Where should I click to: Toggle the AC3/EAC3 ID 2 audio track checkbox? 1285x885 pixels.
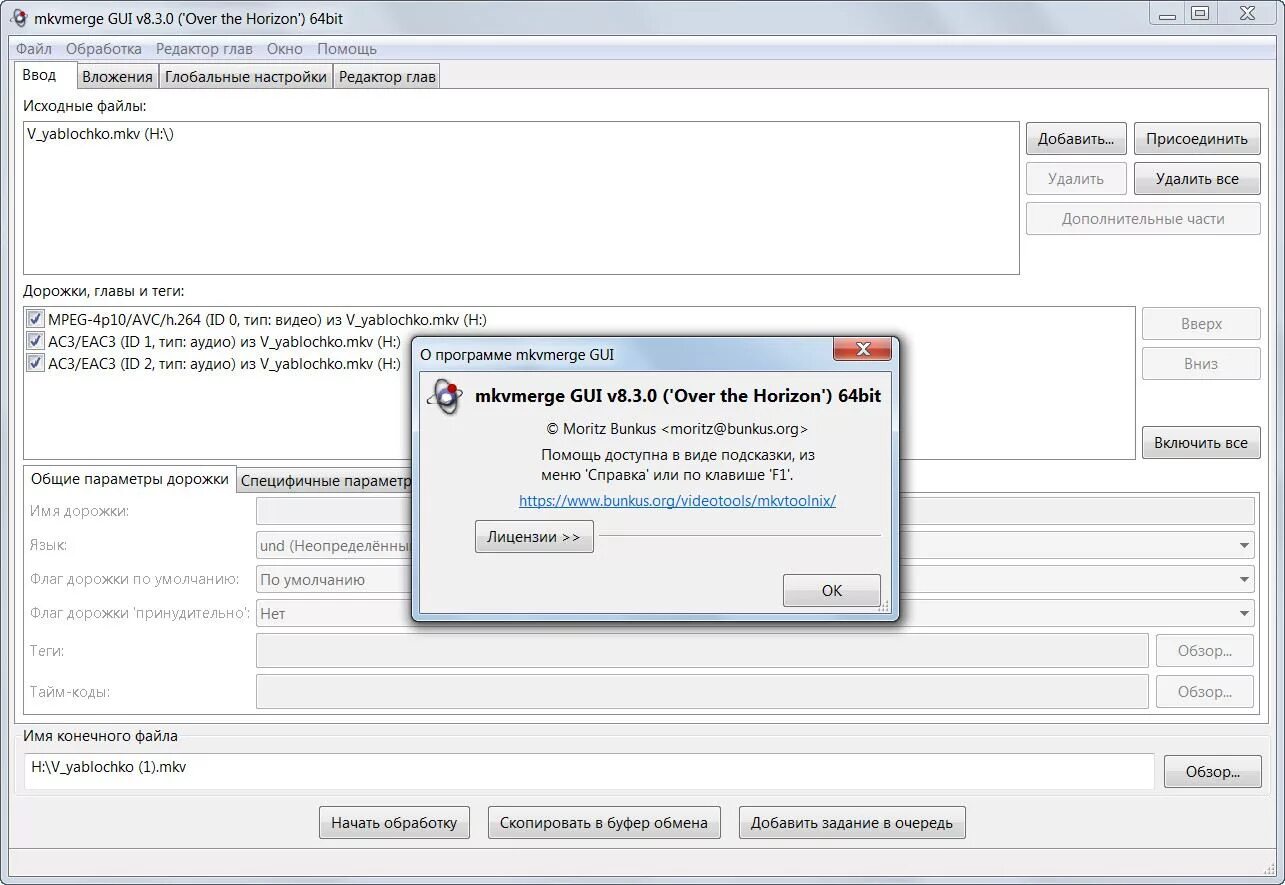coord(35,364)
